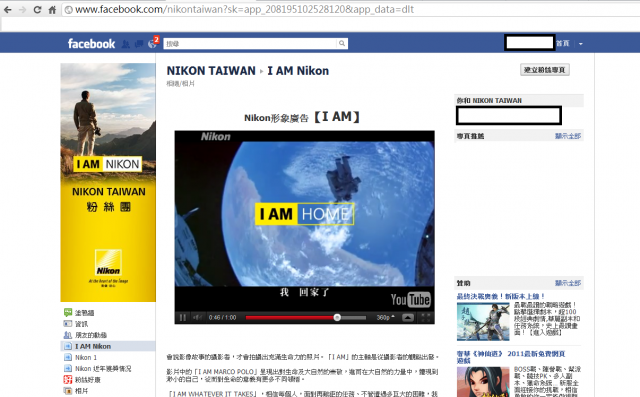
Task: Click the video volume speaker icon
Action: [198, 317]
